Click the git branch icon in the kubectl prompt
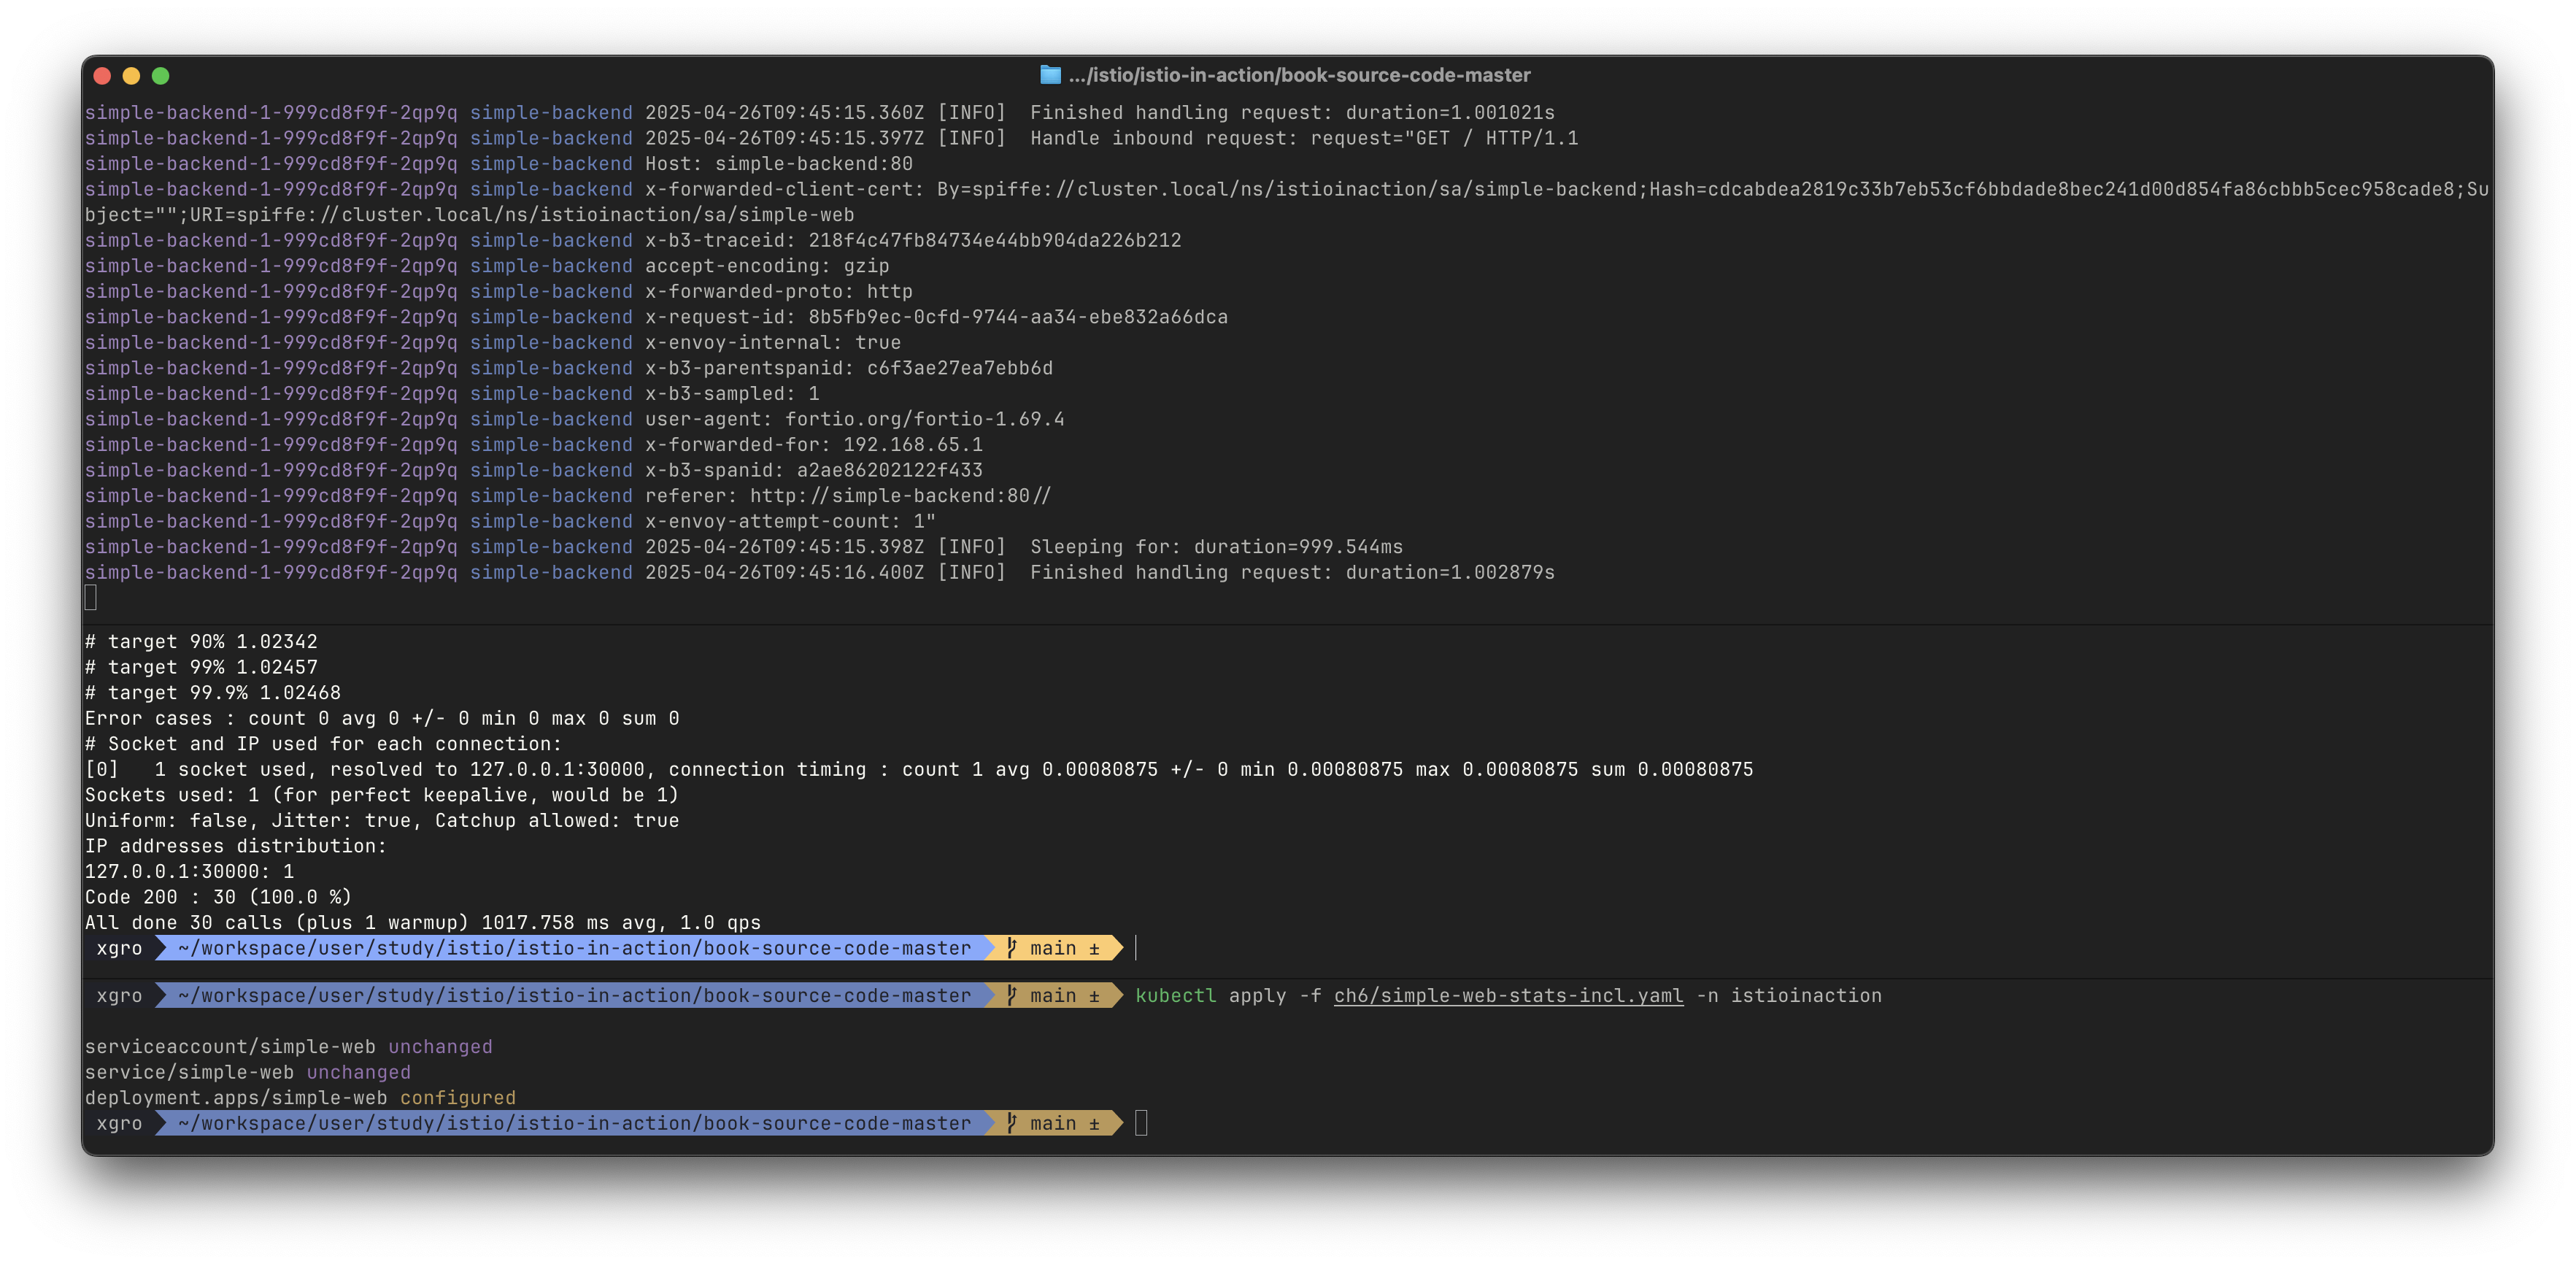Viewport: 2576px width, 1264px height. pos(1012,996)
